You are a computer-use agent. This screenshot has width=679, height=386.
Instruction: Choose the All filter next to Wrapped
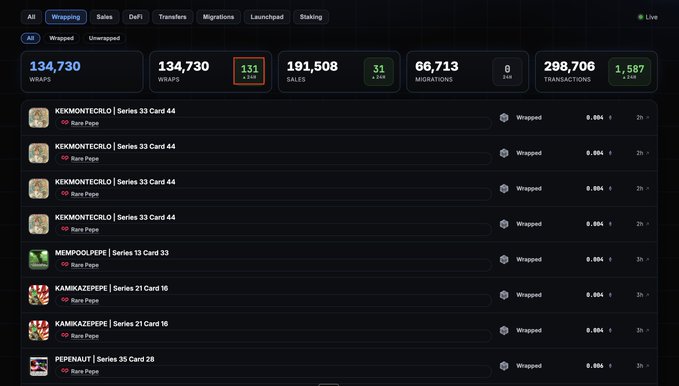[30, 38]
